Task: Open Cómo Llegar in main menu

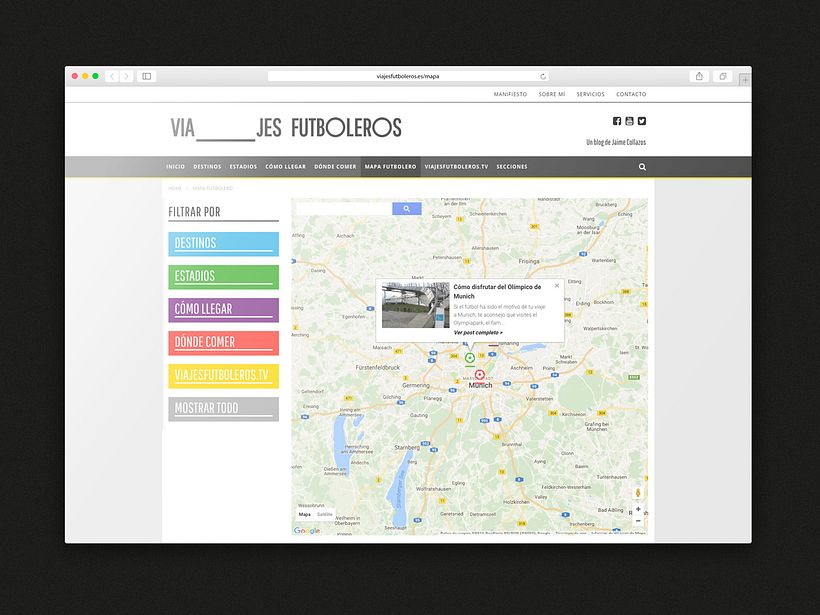Action: click(x=286, y=167)
